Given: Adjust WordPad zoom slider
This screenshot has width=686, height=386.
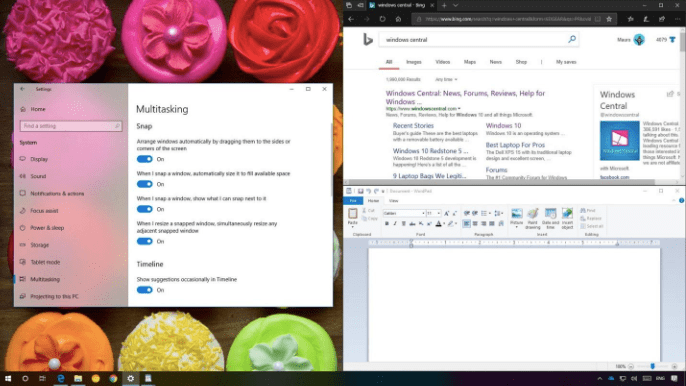Looking at the screenshot, I should click(652, 366).
